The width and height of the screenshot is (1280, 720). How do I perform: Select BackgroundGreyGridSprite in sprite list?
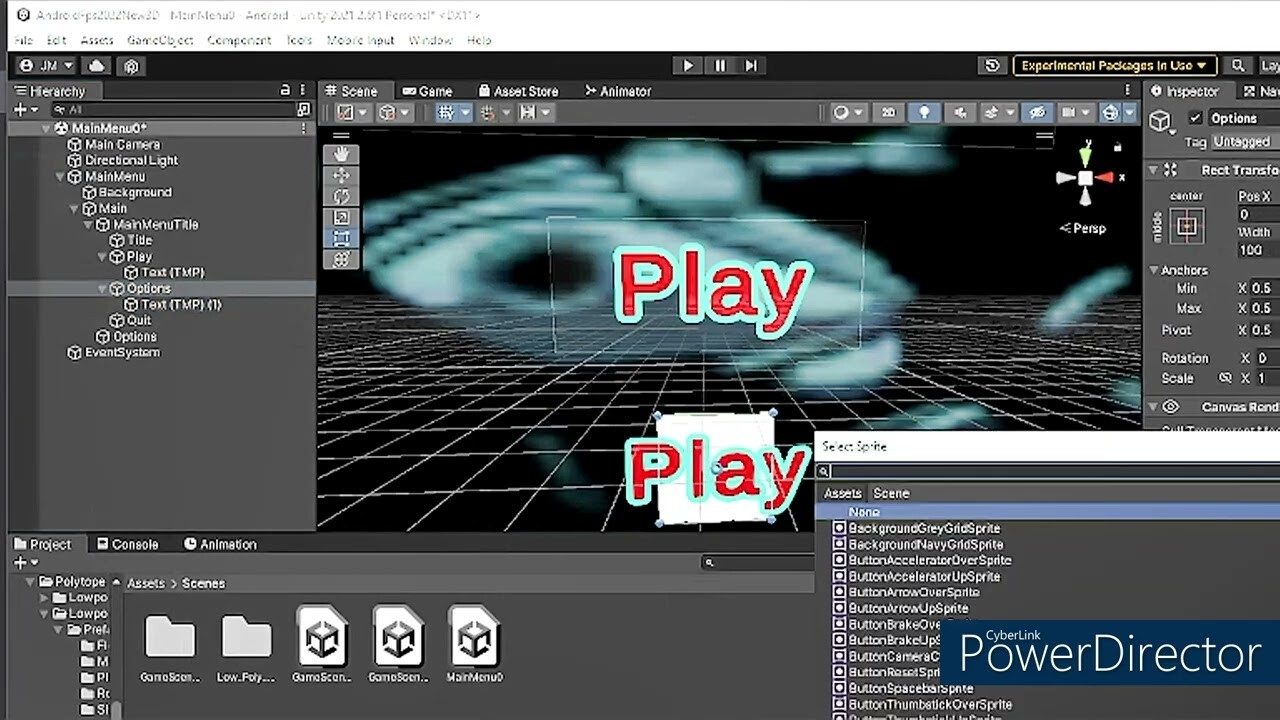[x=923, y=528]
